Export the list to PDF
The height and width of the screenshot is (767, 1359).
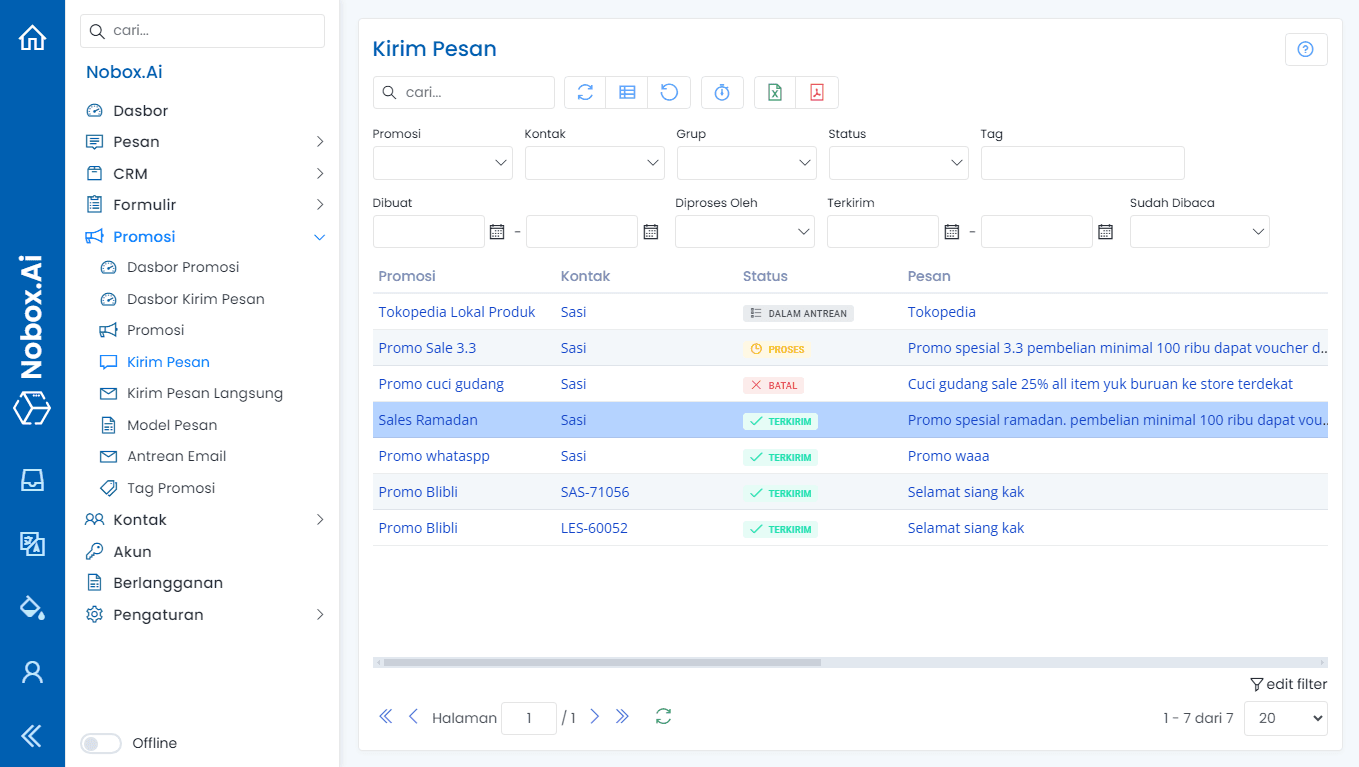pyautogui.click(x=817, y=92)
